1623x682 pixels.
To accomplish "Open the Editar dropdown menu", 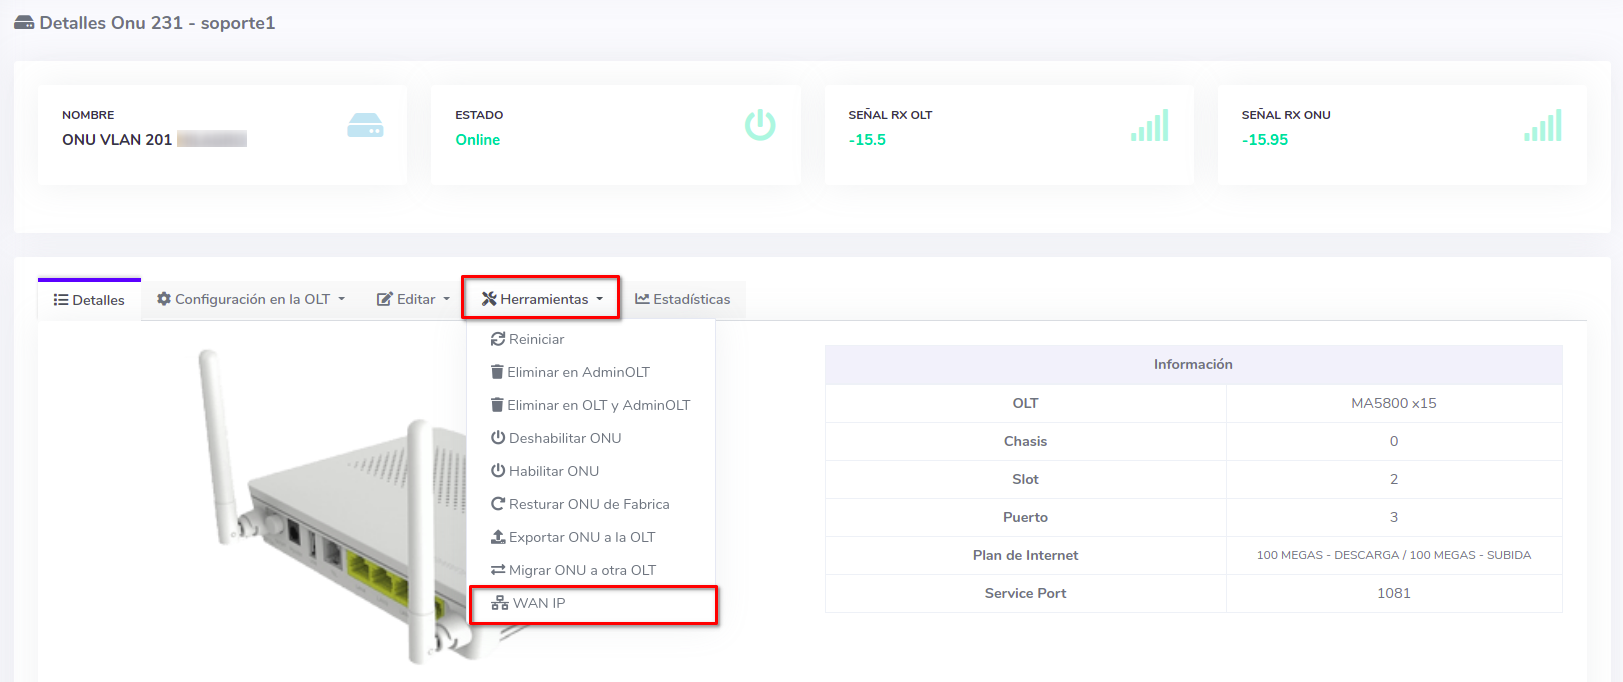I will 413,299.
